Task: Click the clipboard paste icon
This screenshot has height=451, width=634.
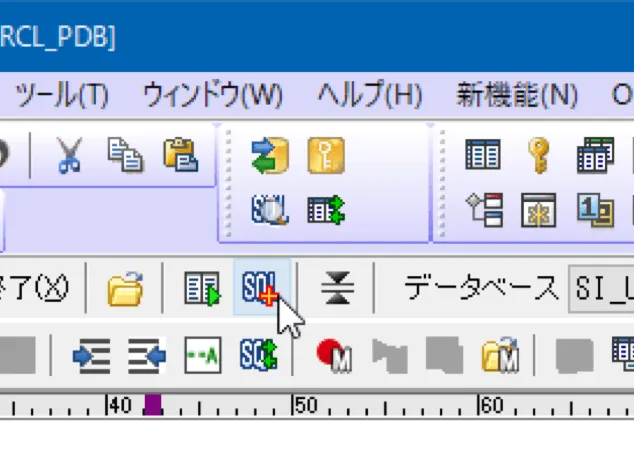Action: click(x=181, y=155)
